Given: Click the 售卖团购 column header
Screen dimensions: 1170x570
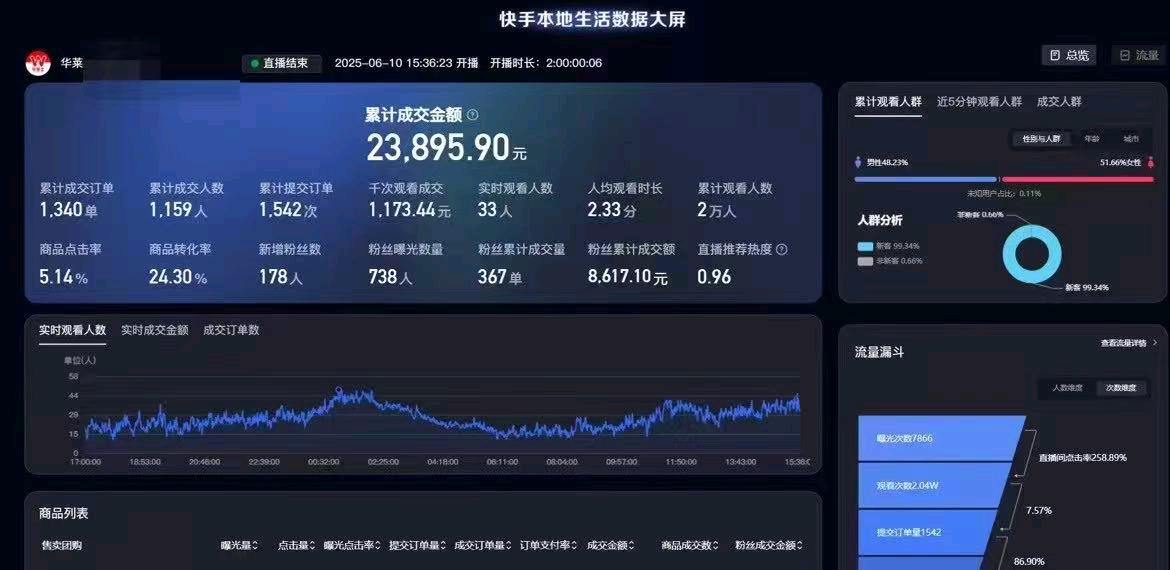Looking at the screenshot, I should [x=62, y=545].
